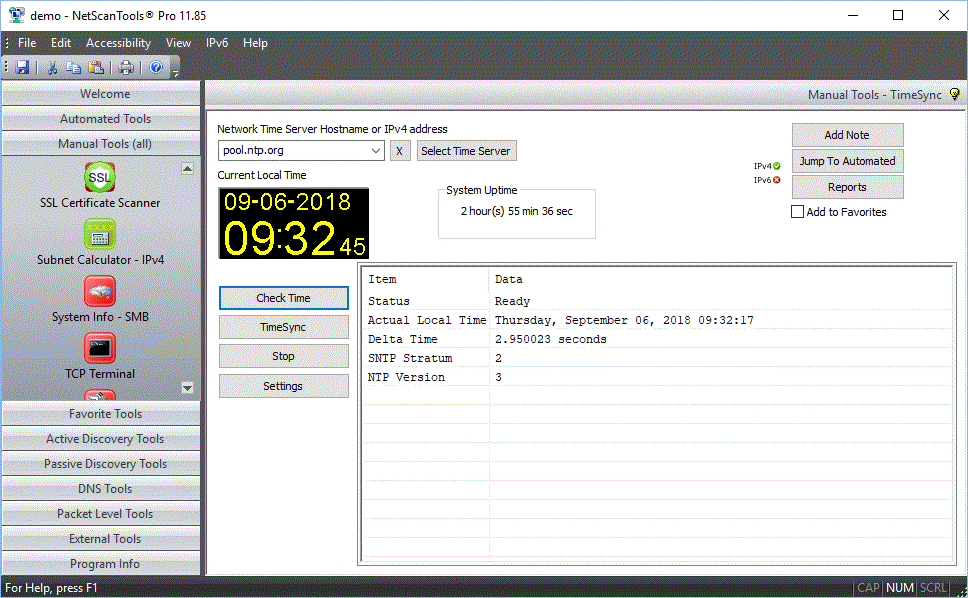The image size is (968, 598).
Task: Show the Program Info panel
Action: point(101,564)
